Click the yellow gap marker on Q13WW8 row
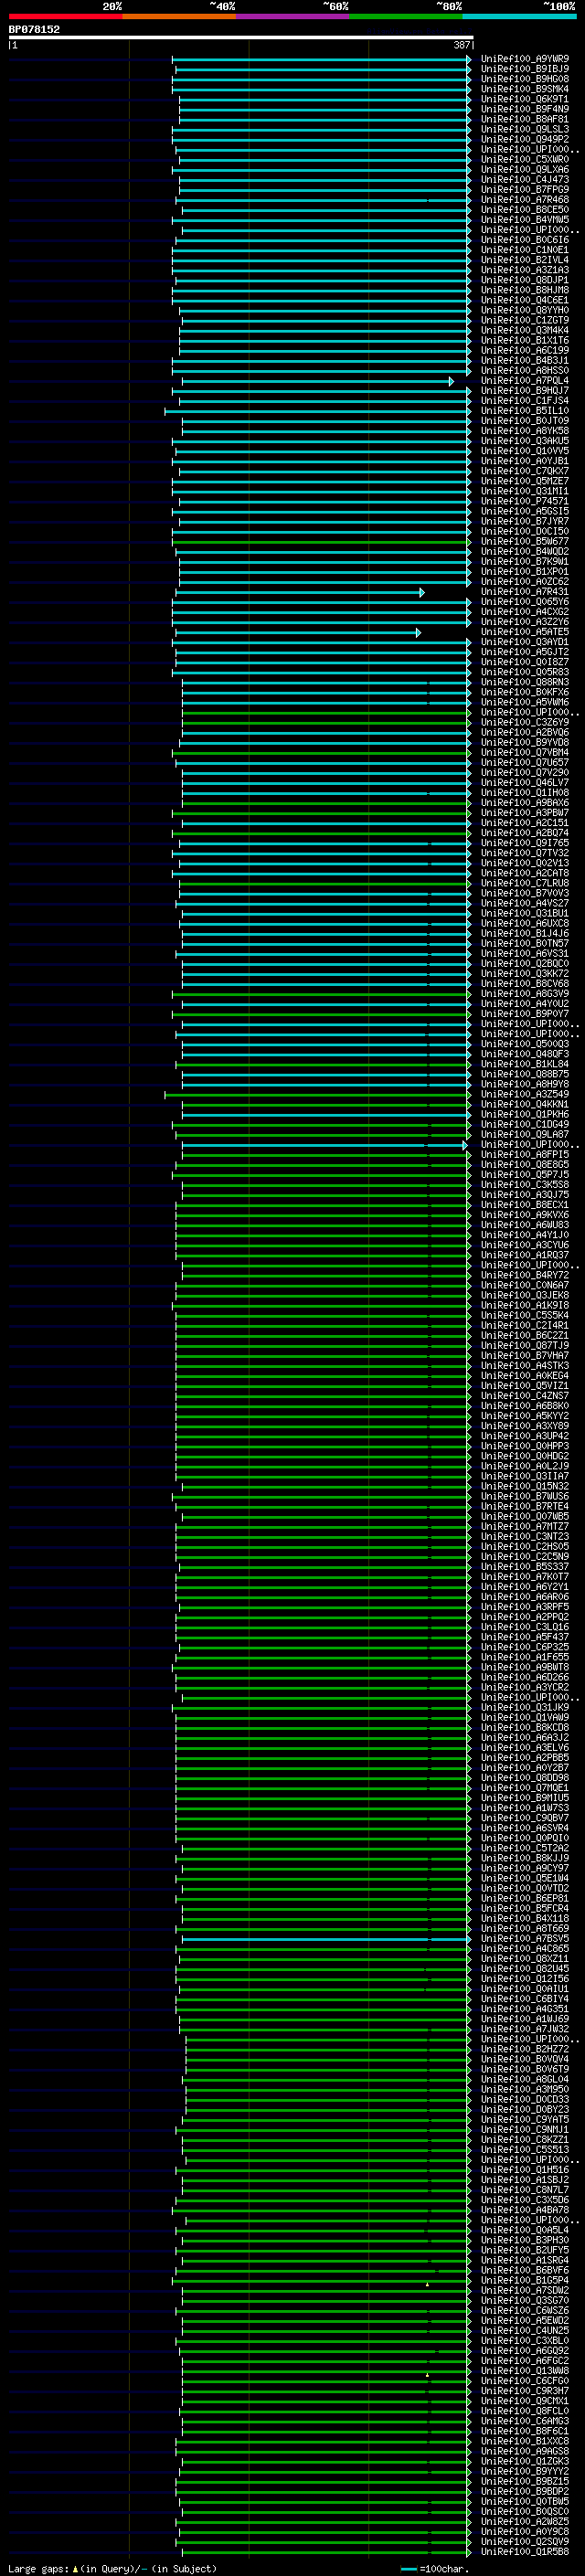The height and width of the screenshot is (2576, 585). (427, 2375)
